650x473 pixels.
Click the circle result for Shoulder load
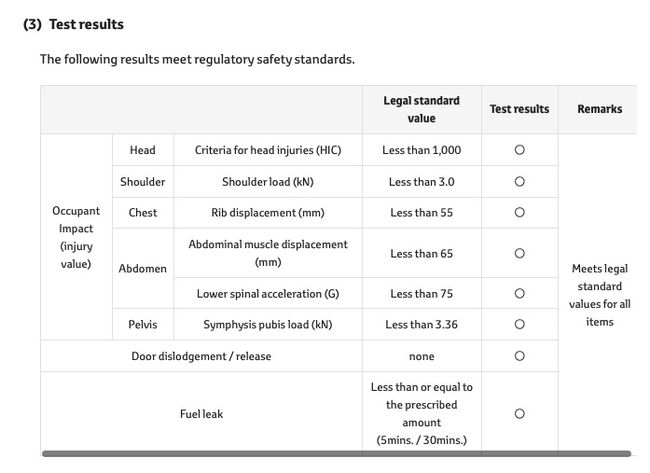519,182
